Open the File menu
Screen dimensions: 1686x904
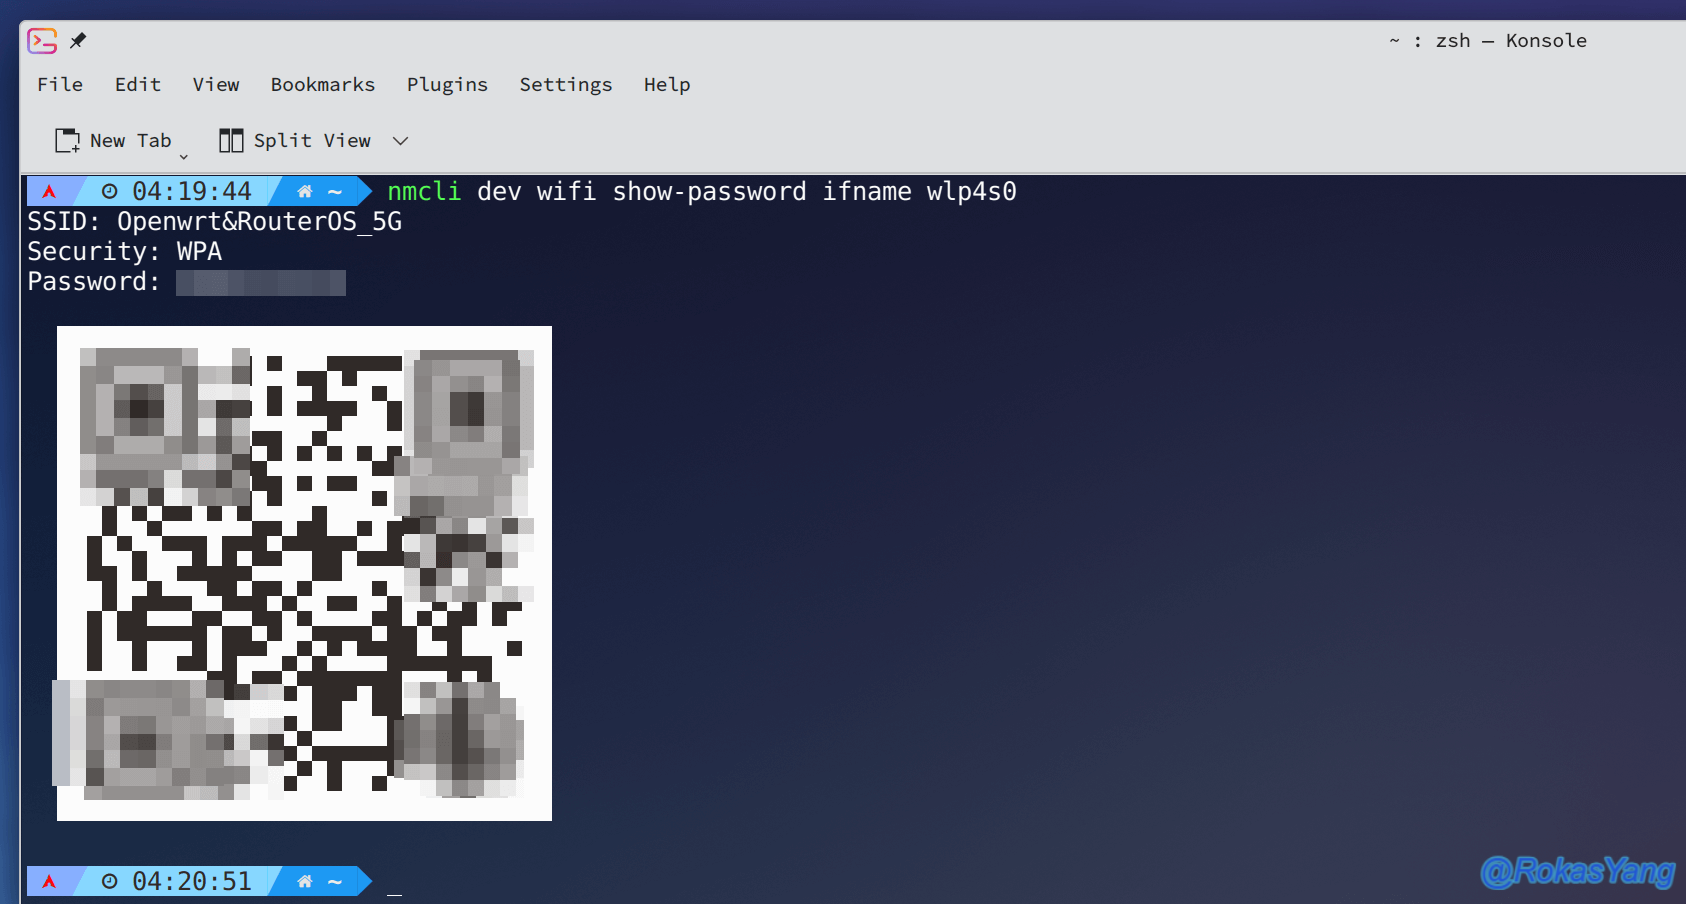coord(60,85)
